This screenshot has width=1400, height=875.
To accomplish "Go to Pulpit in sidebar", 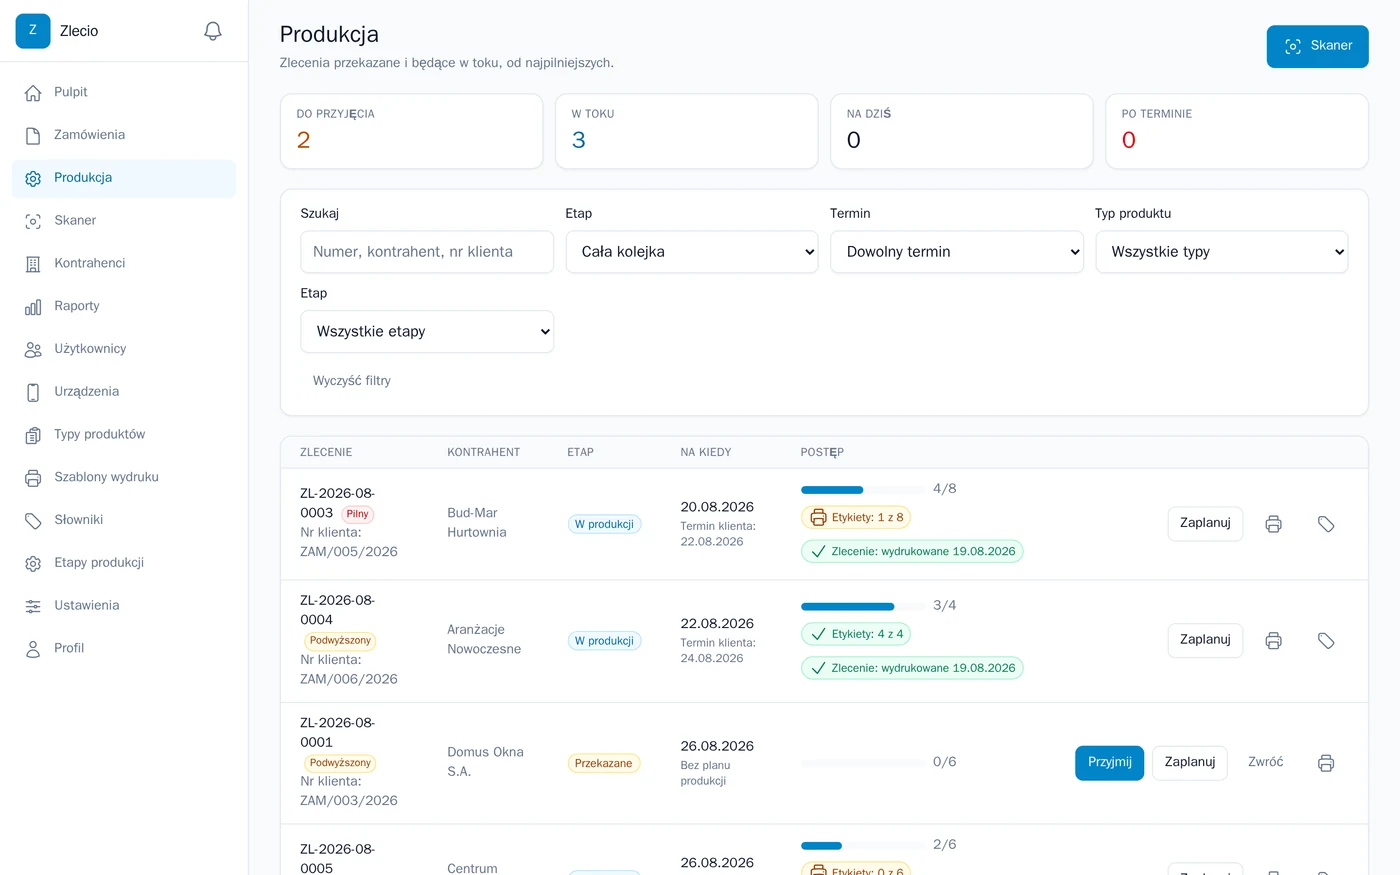I will click(124, 92).
